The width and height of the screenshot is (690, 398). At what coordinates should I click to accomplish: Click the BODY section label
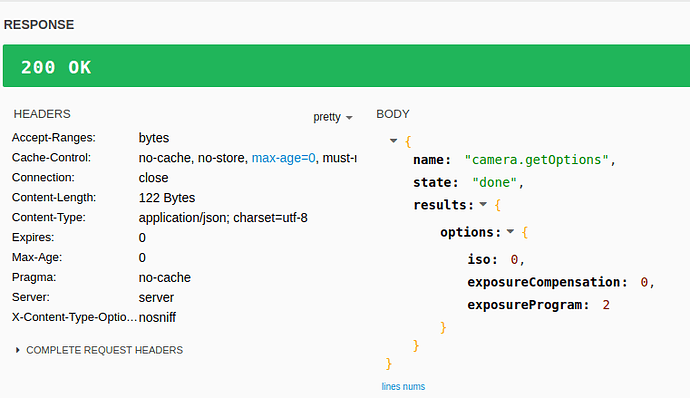[393, 114]
